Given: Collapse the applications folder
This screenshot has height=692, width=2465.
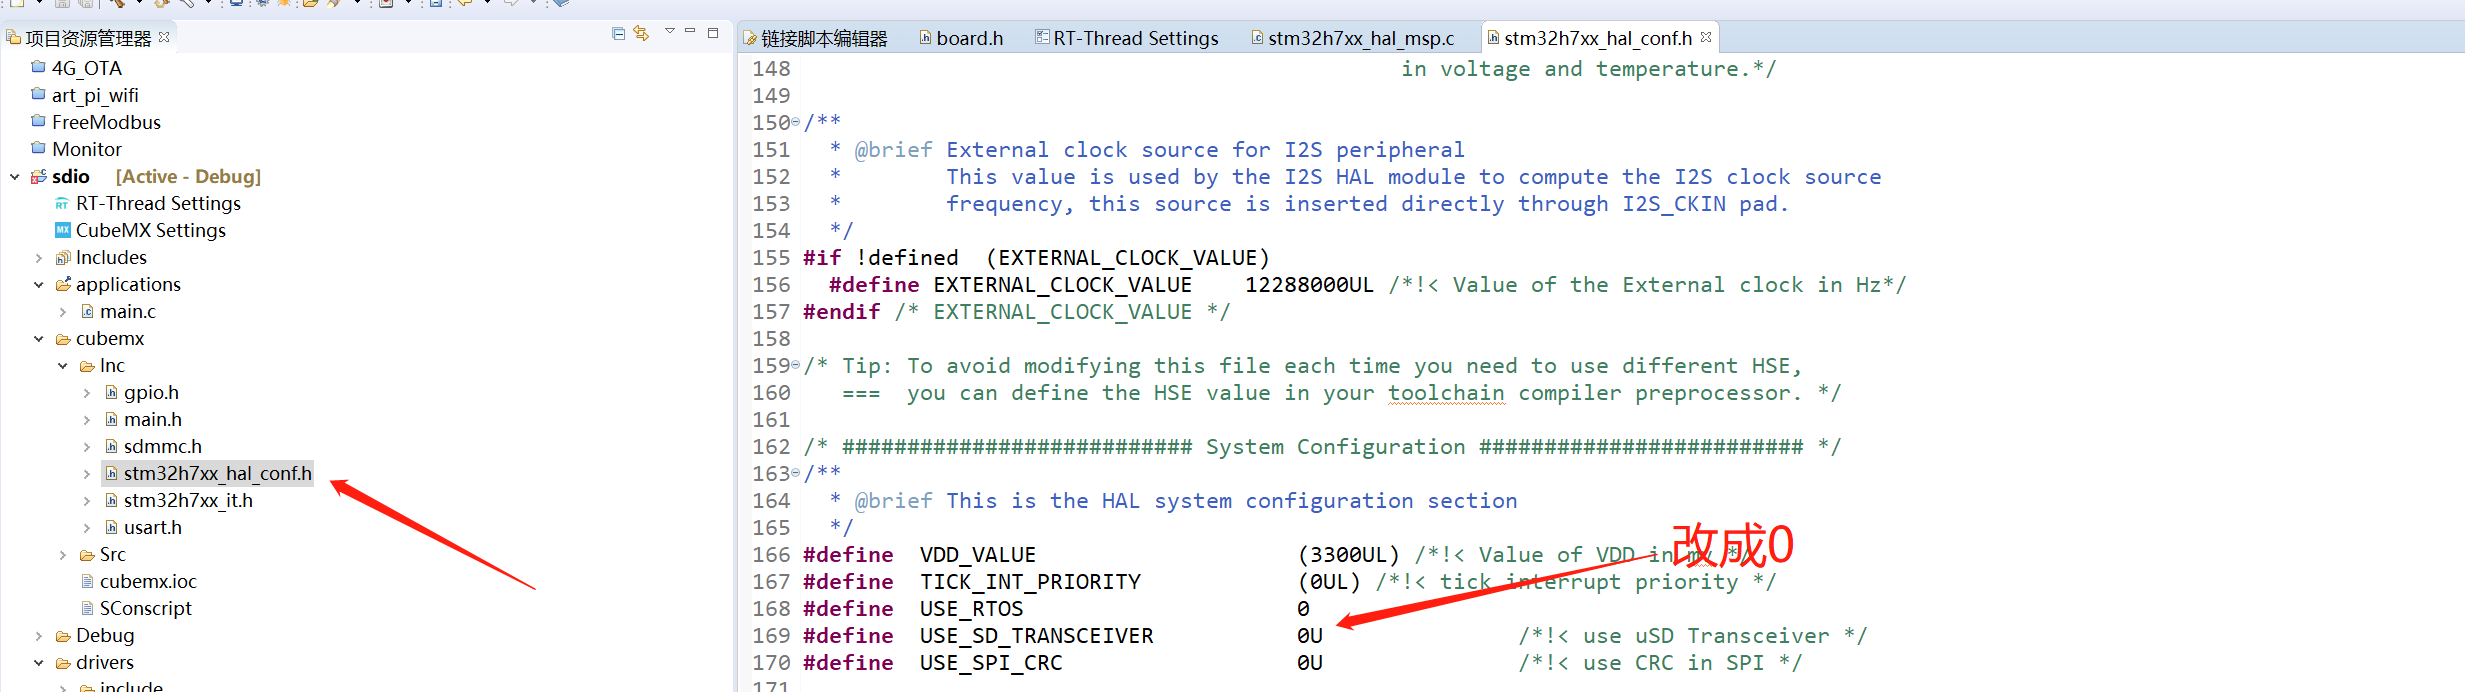Looking at the screenshot, I should 39,284.
